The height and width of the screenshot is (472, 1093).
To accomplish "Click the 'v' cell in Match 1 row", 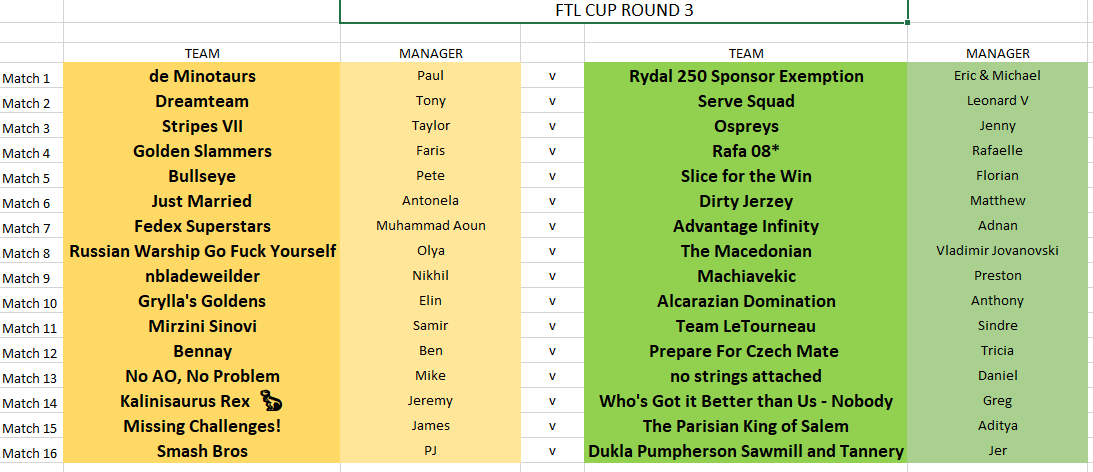I will (552, 76).
